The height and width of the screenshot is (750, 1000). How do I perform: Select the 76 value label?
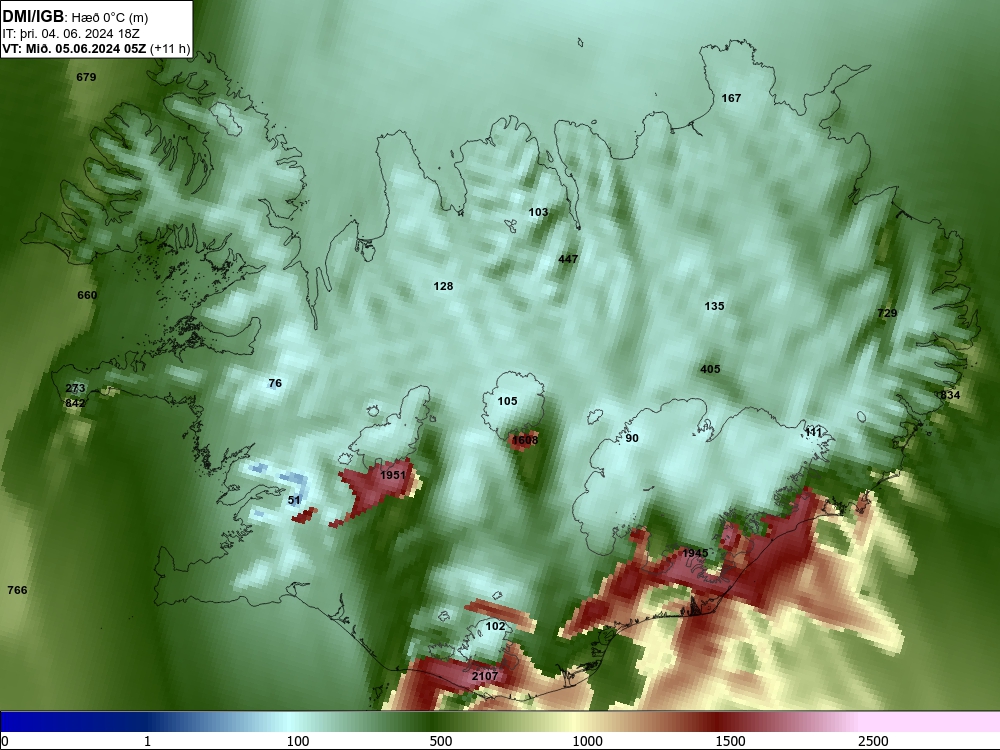point(275,383)
